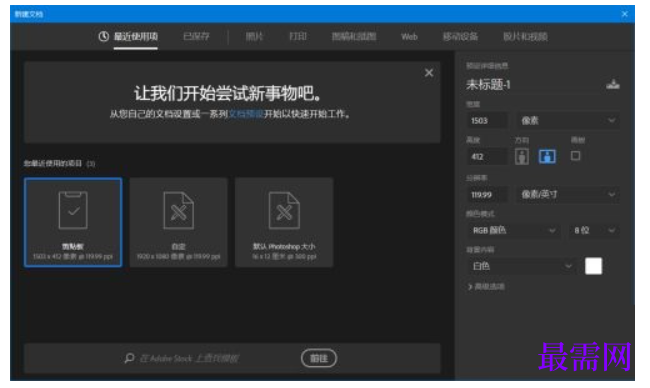Expand the 高级选项 section
Viewport: 650px width, 388px height.
(x=486, y=286)
